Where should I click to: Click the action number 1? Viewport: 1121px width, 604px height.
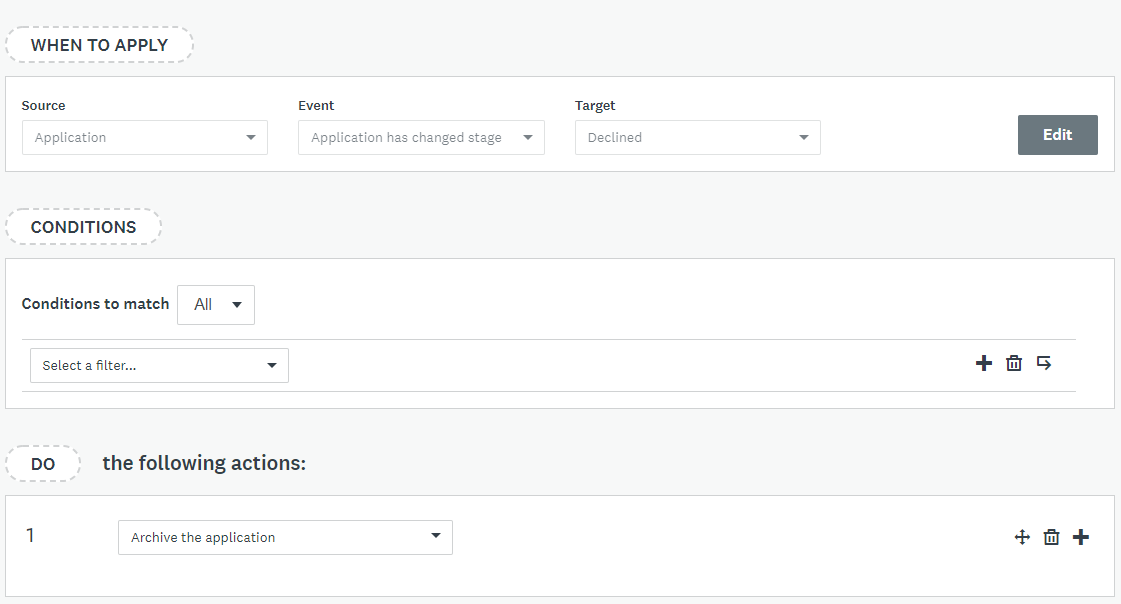tap(30, 535)
